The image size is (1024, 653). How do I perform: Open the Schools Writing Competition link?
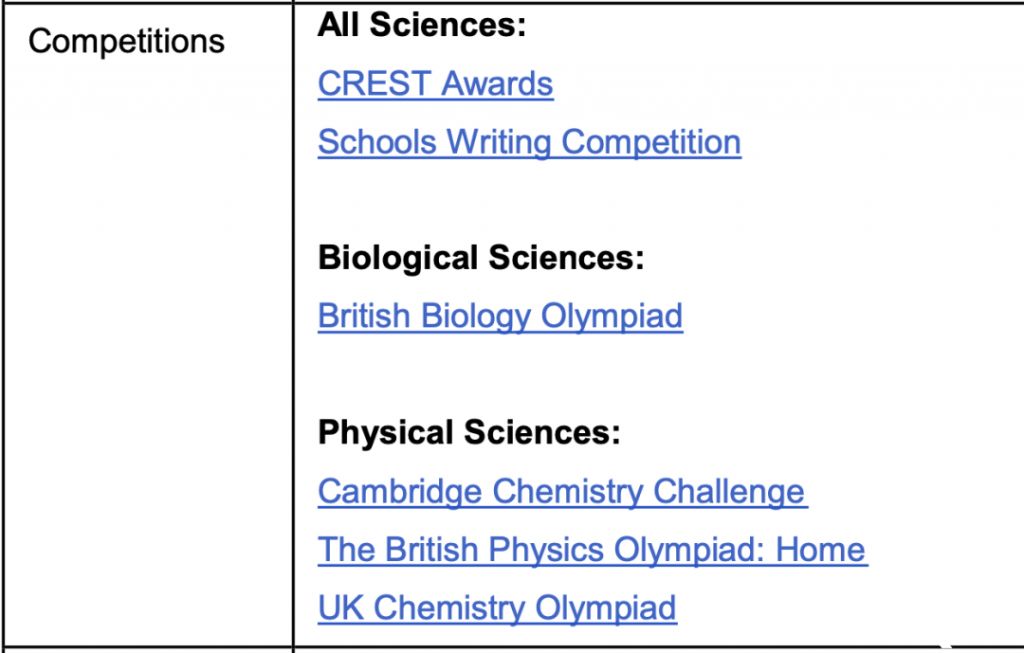[529, 142]
